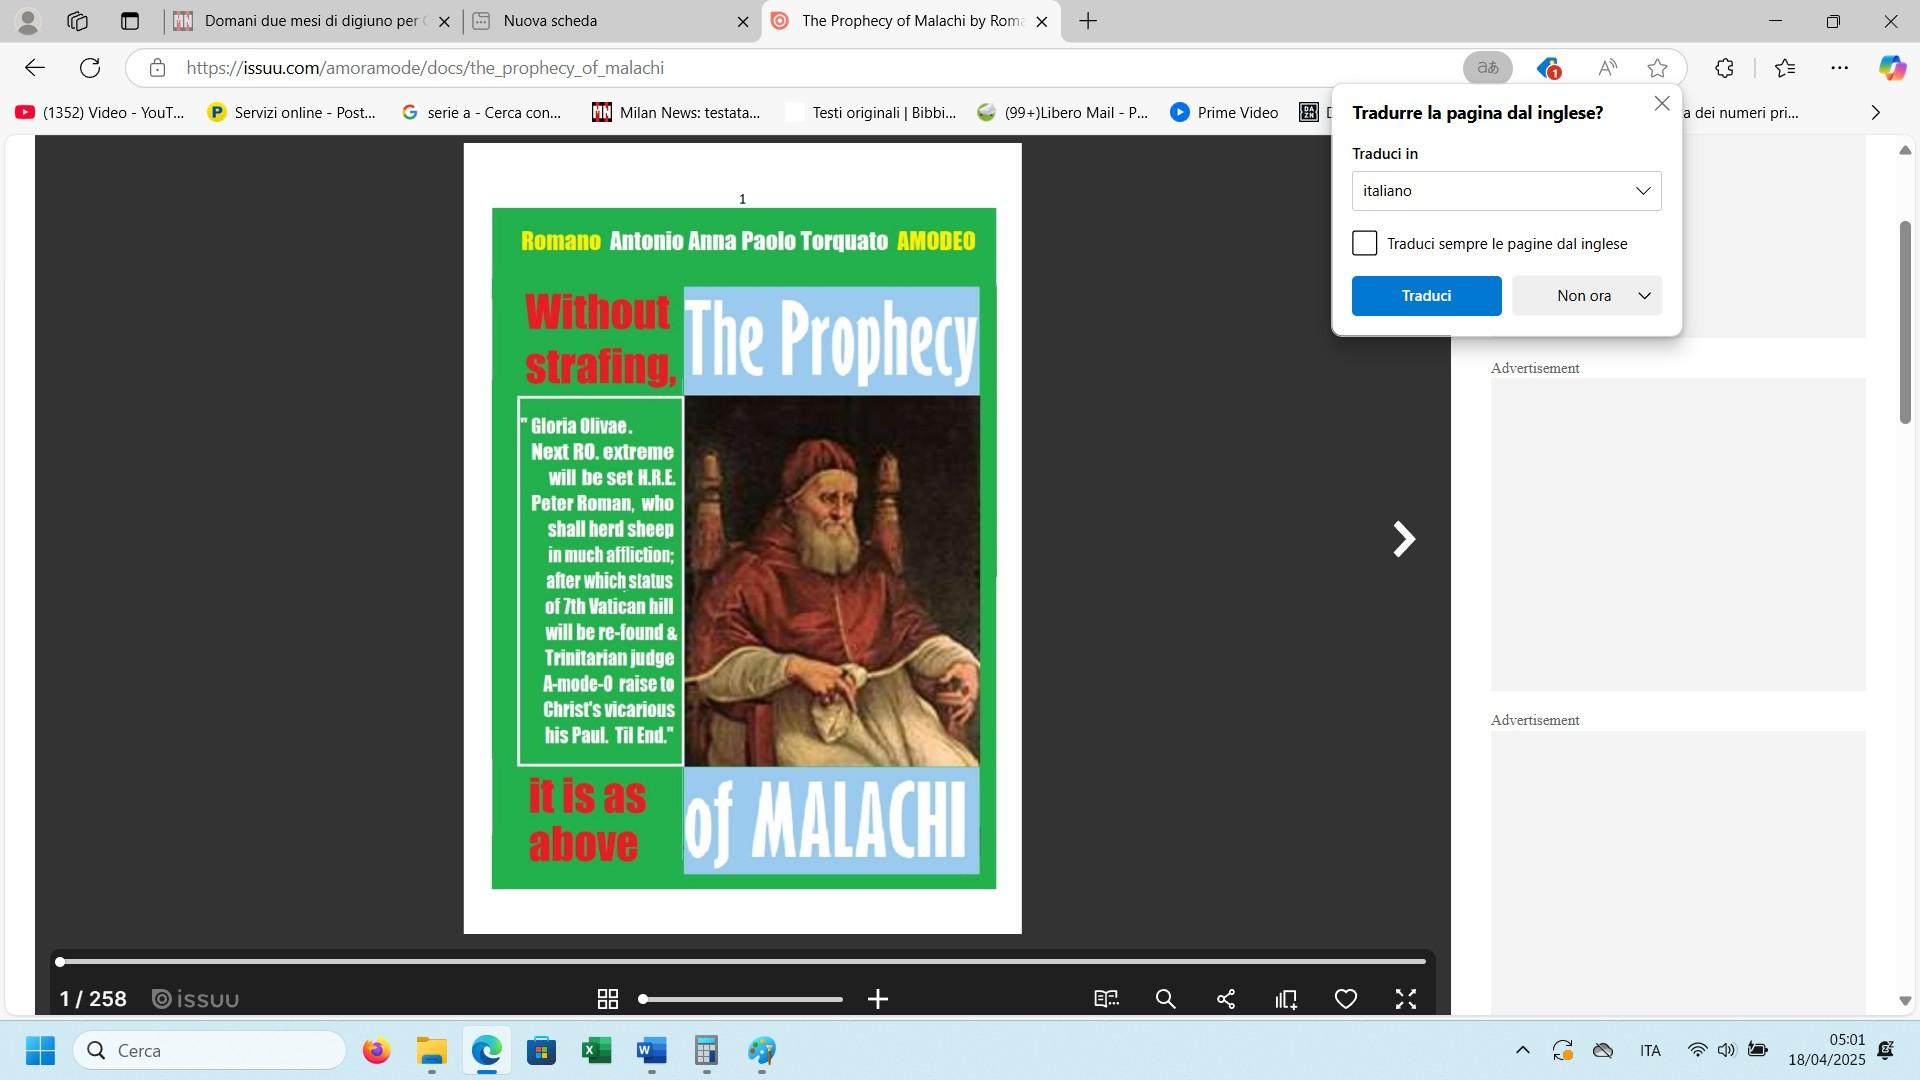Enter fullscreen reader mode
Image resolution: width=1920 pixels, height=1080 pixels.
pyautogui.click(x=1406, y=999)
